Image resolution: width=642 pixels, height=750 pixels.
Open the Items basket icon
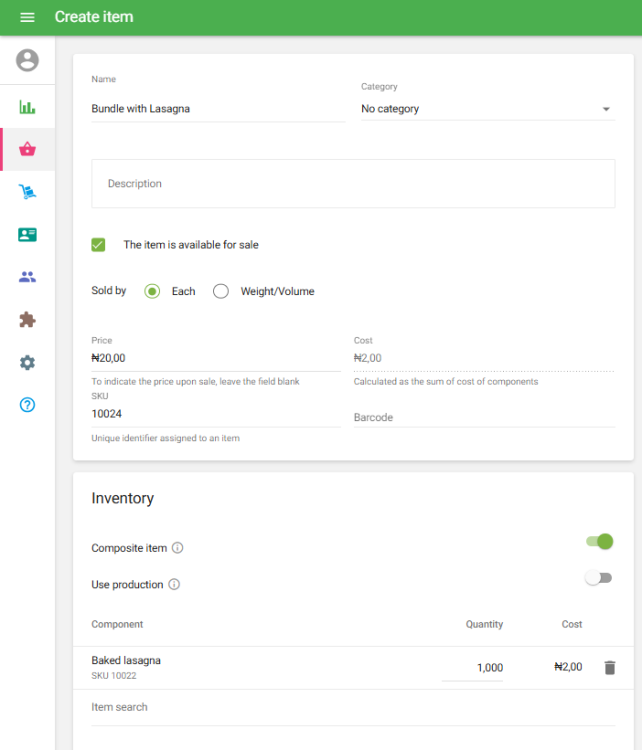point(27,149)
